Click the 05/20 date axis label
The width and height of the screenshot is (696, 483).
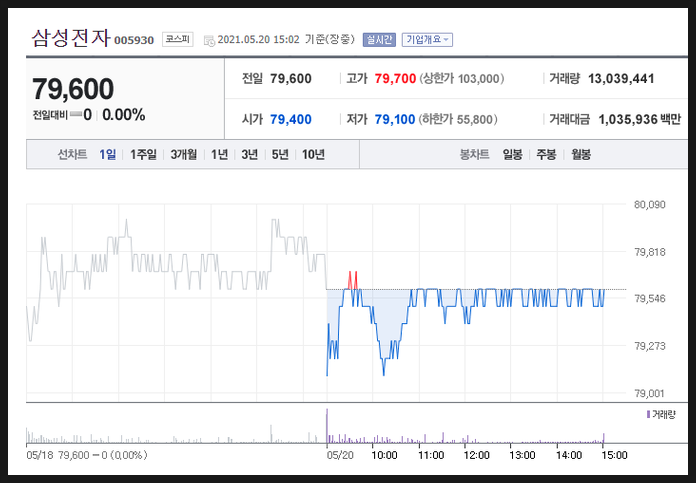tap(340, 455)
